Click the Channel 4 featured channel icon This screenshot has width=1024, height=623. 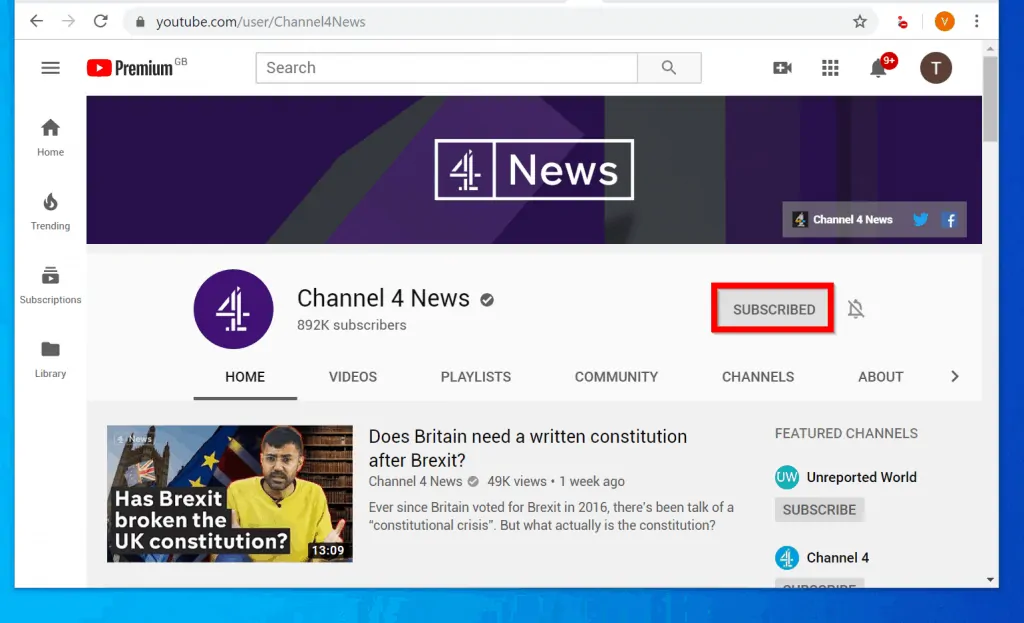(x=787, y=558)
